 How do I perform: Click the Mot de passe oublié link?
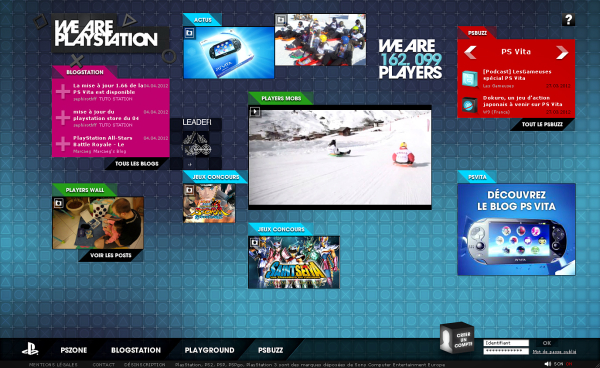(x=554, y=352)
